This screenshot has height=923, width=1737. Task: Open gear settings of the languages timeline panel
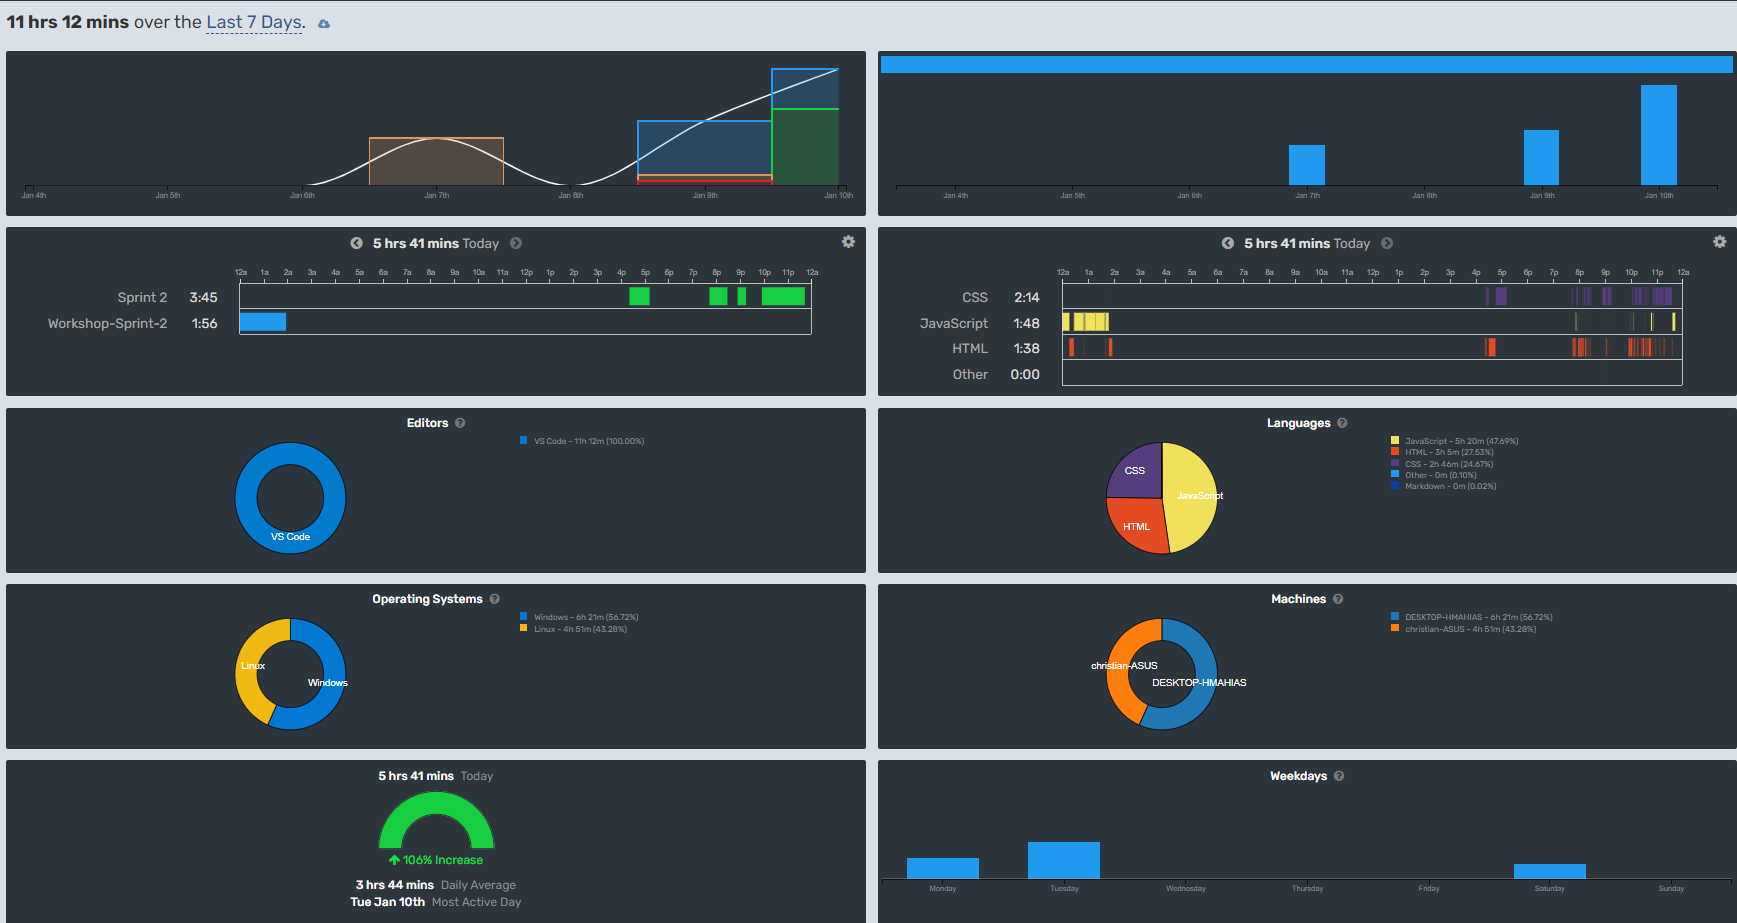[x=1719, y=242]
